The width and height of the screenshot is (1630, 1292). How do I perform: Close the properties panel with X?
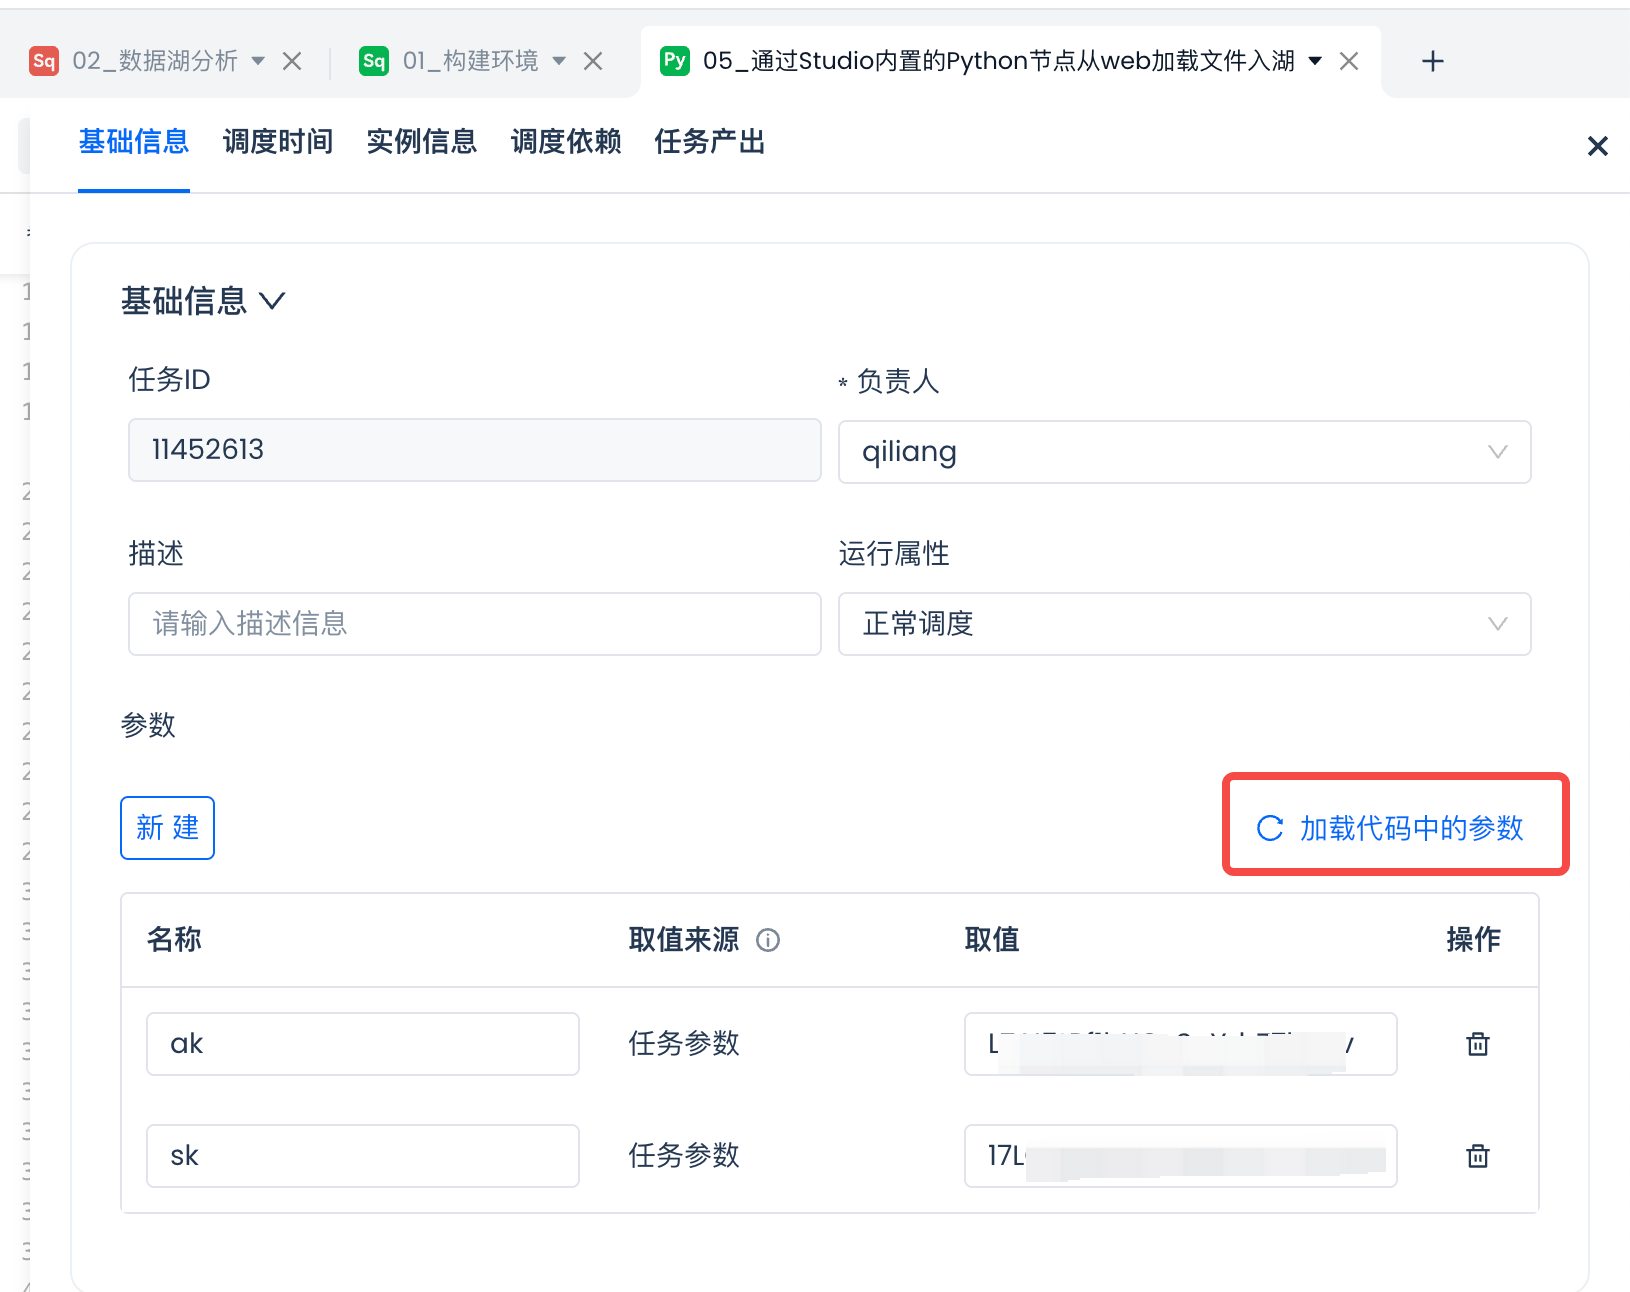pyautogui.click(x=1597, y=147)
